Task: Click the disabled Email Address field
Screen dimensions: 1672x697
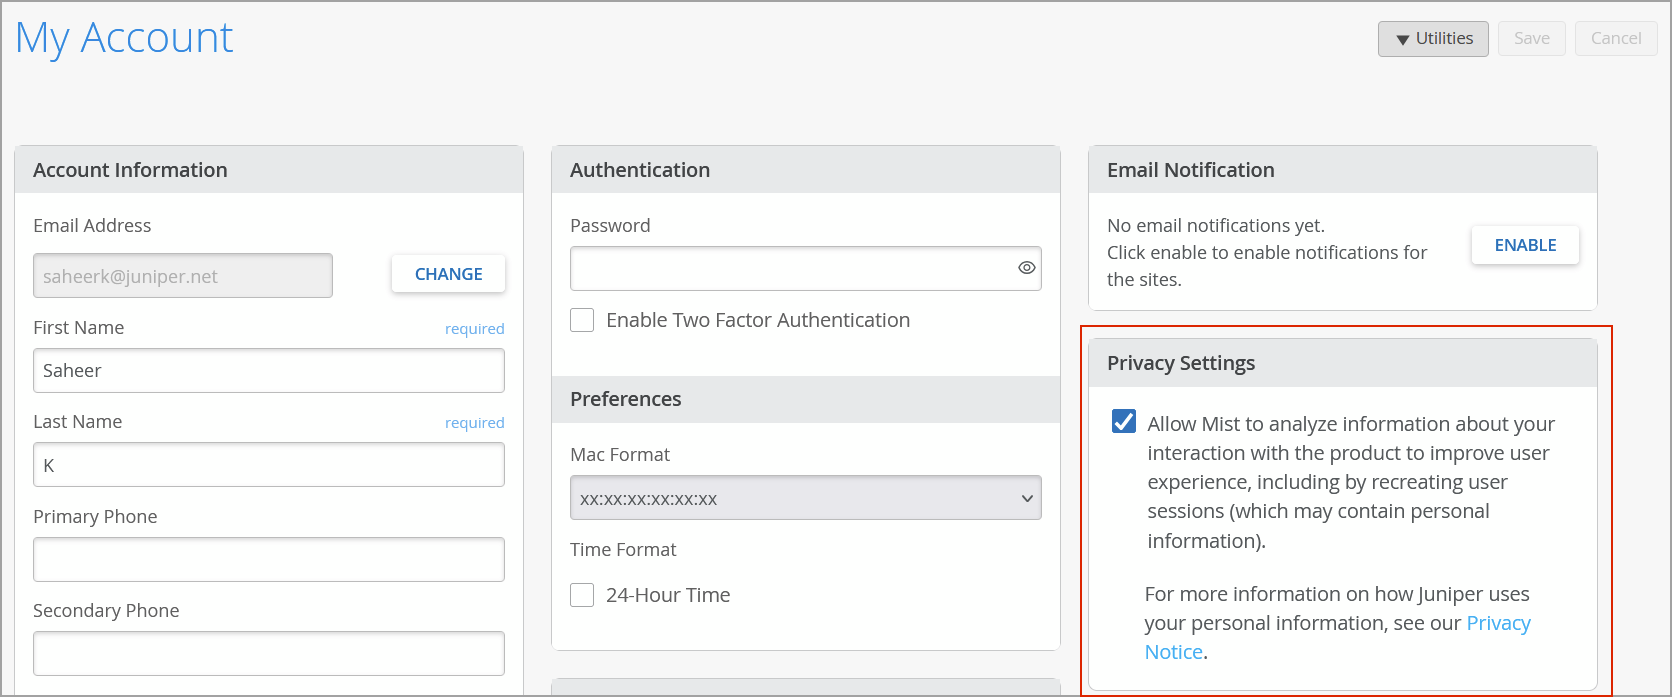Action: click(x=182, y=276)
